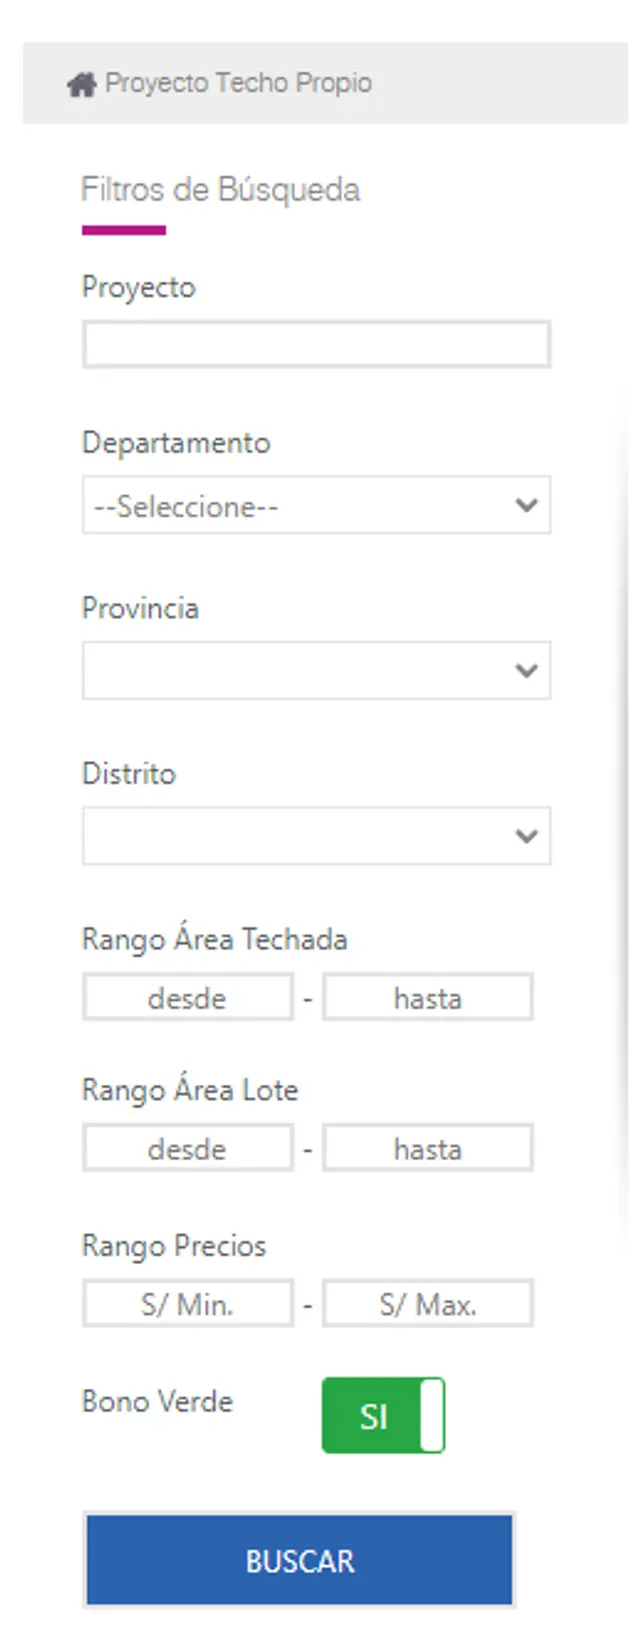Expand the Distrito dropdown list
This screenshot has width=640, height=1641.
pyautogui.click(x=316, y=836)
